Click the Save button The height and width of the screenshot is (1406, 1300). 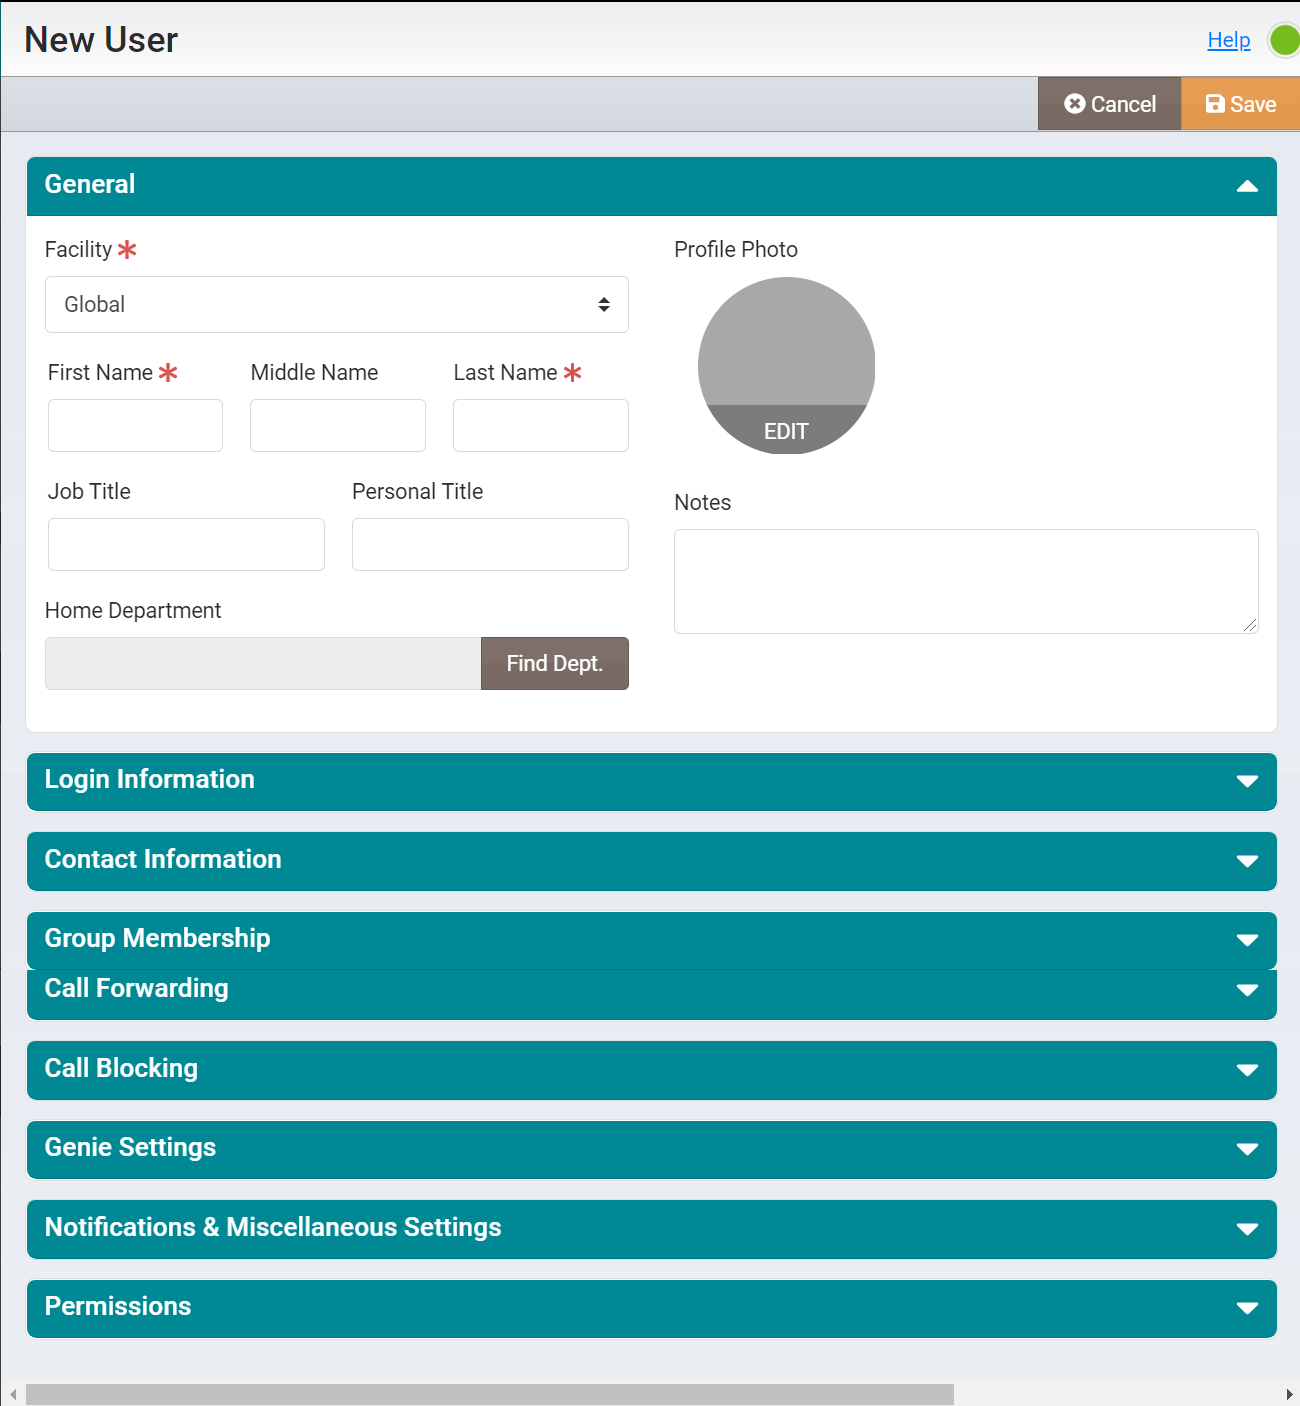[x=1240, y=104]
